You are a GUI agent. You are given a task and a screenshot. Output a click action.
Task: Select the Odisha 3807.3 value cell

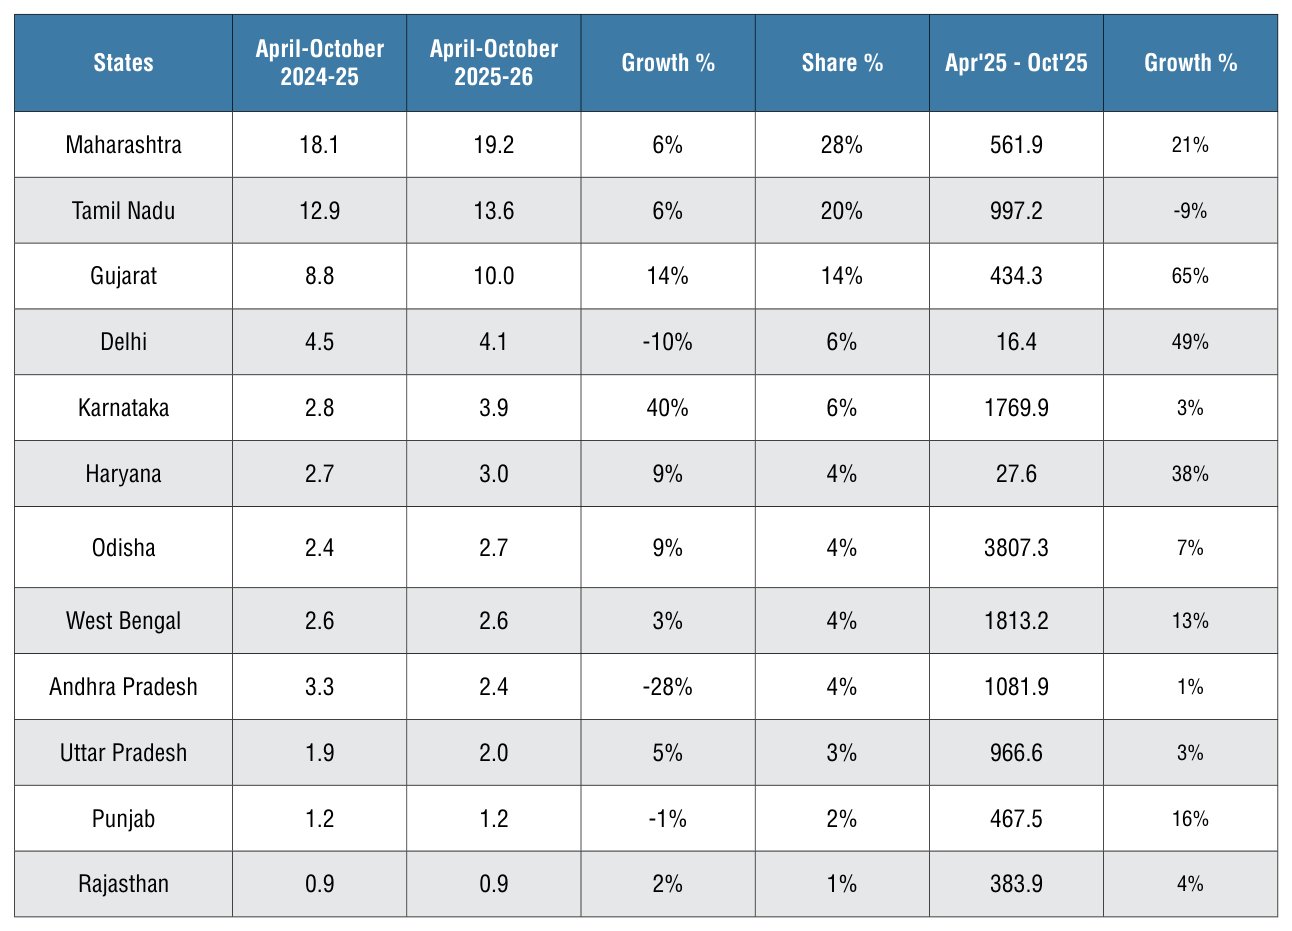[x=1016, y=548]
